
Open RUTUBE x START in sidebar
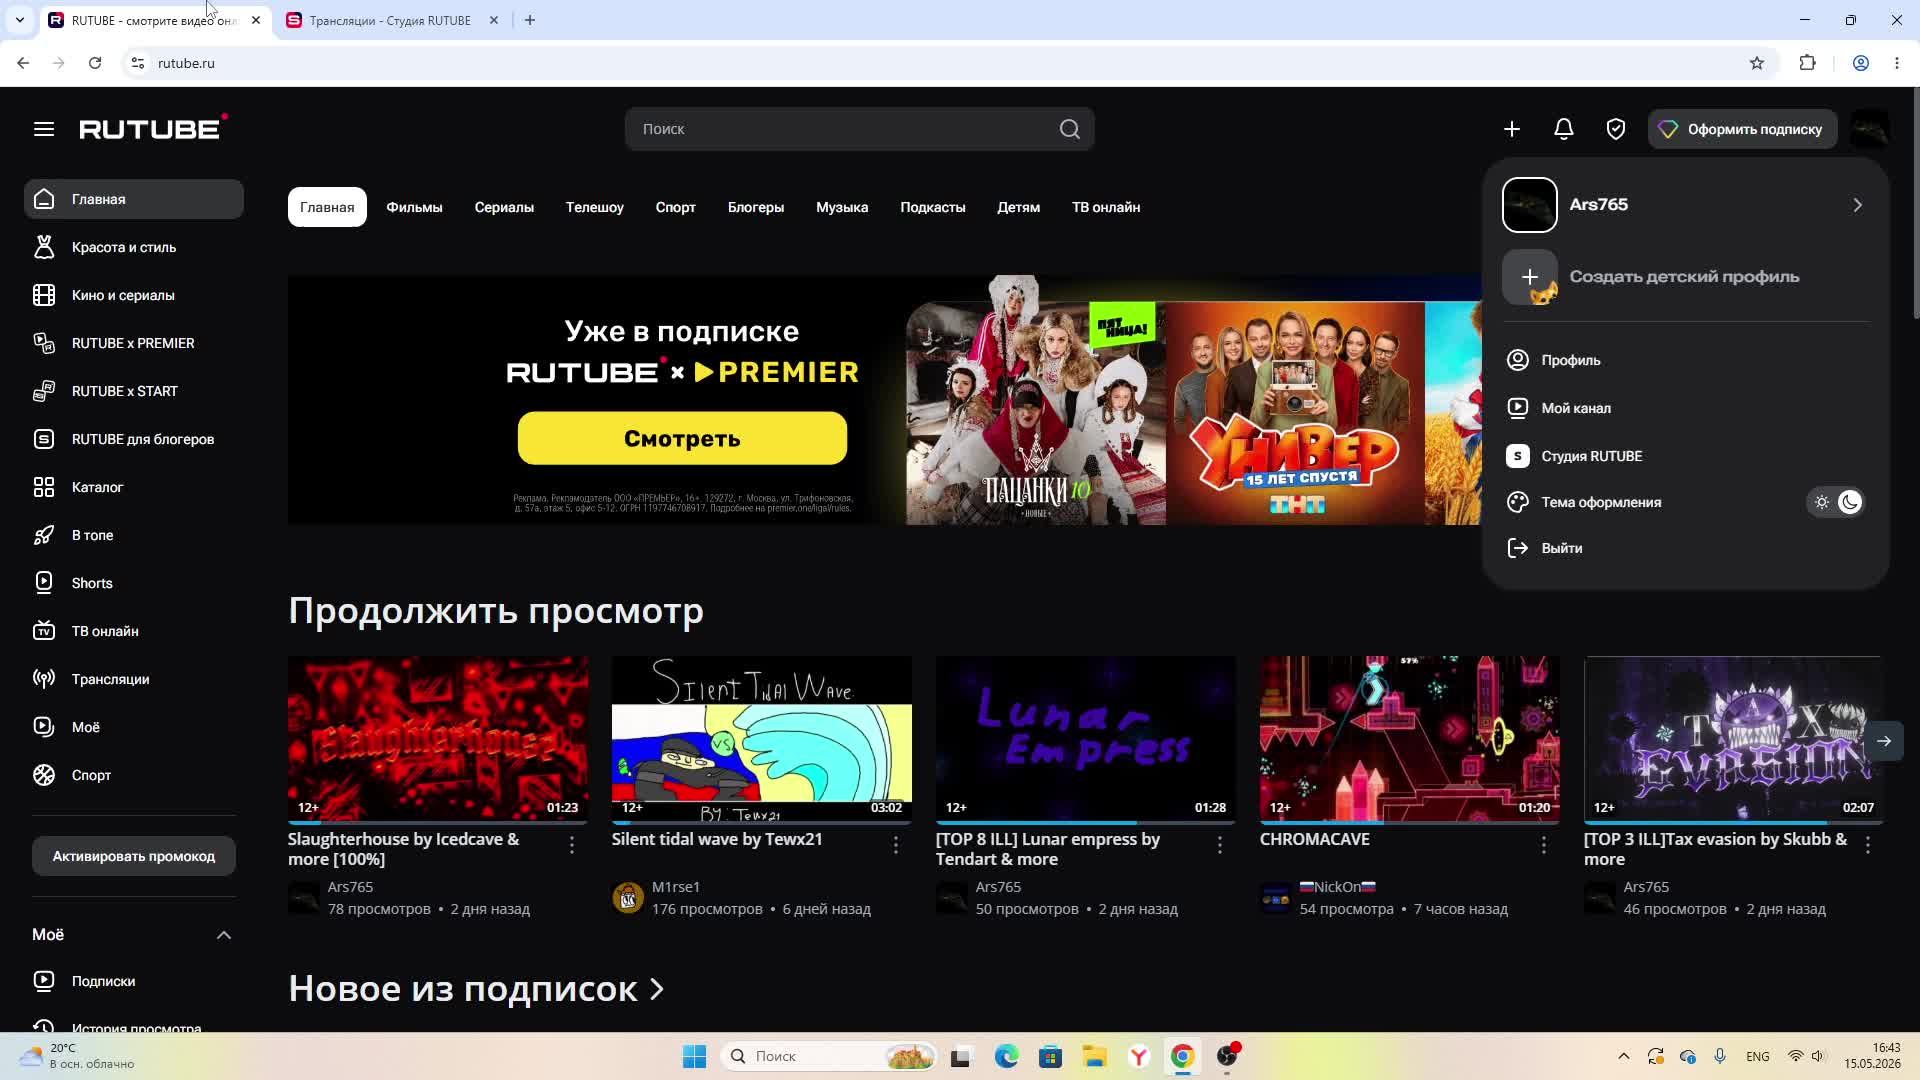tap(134, 391)
